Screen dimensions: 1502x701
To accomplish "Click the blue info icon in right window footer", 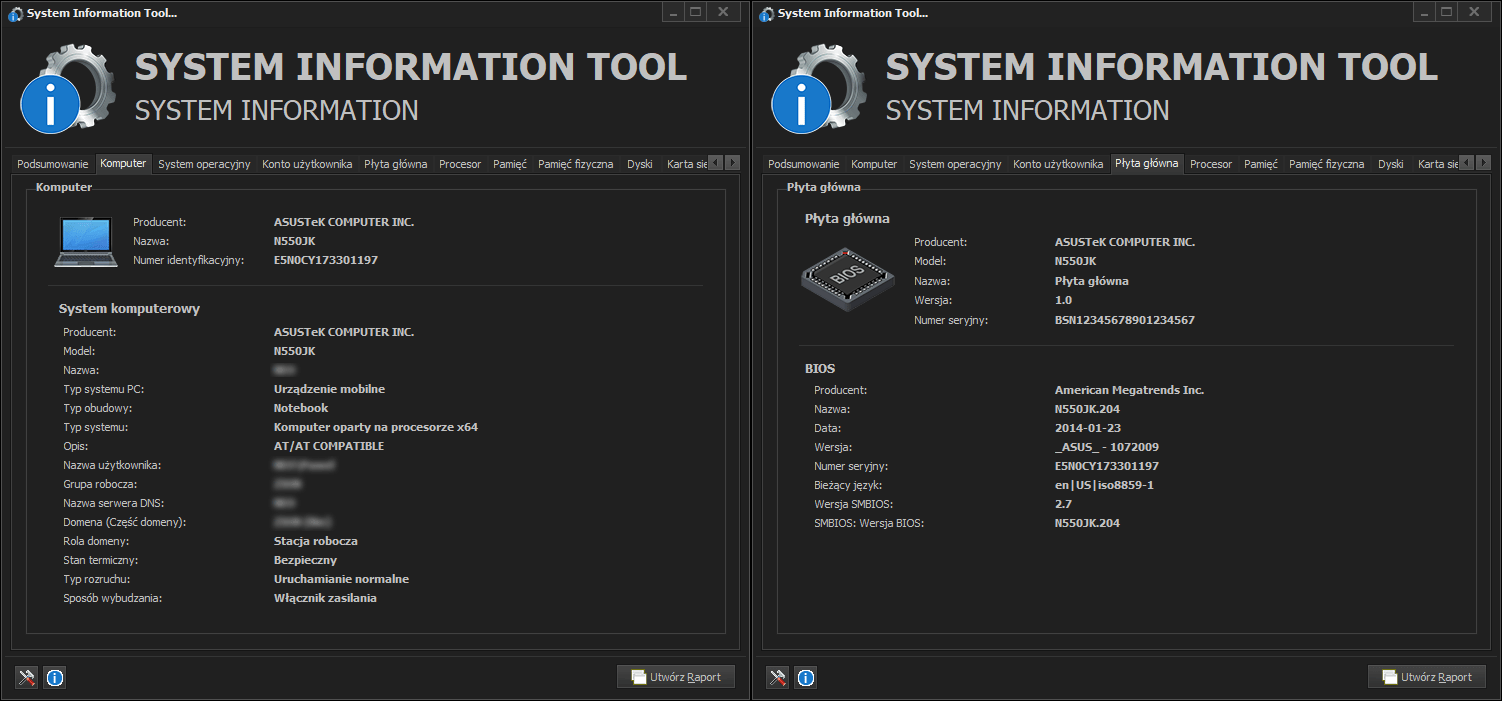I will [806, 677].
